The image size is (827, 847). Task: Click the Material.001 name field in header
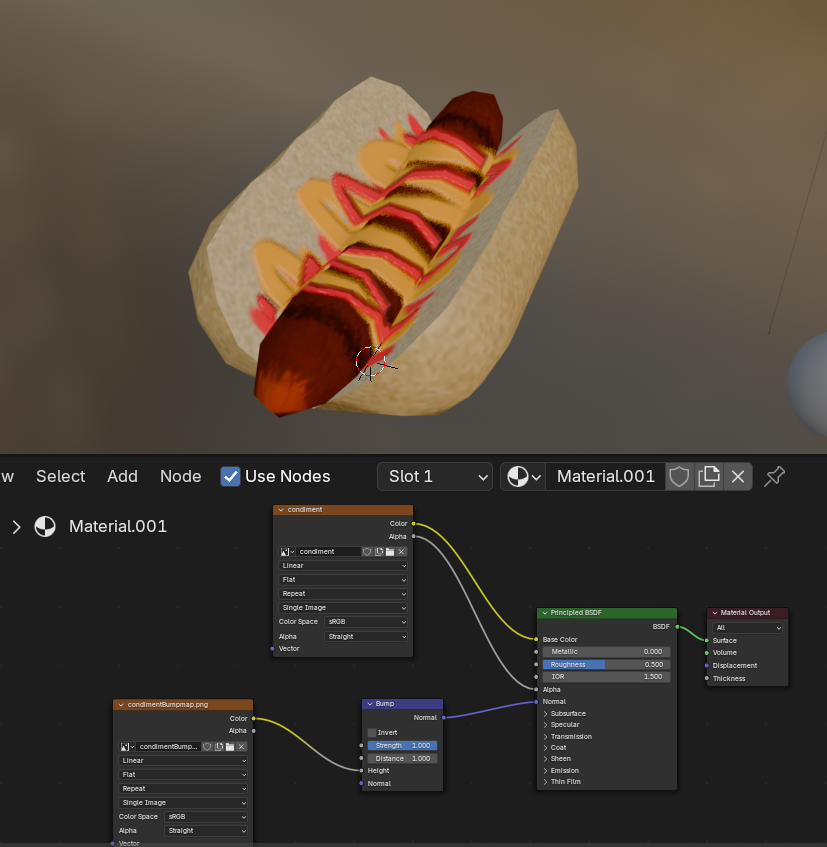coord(606,476)
